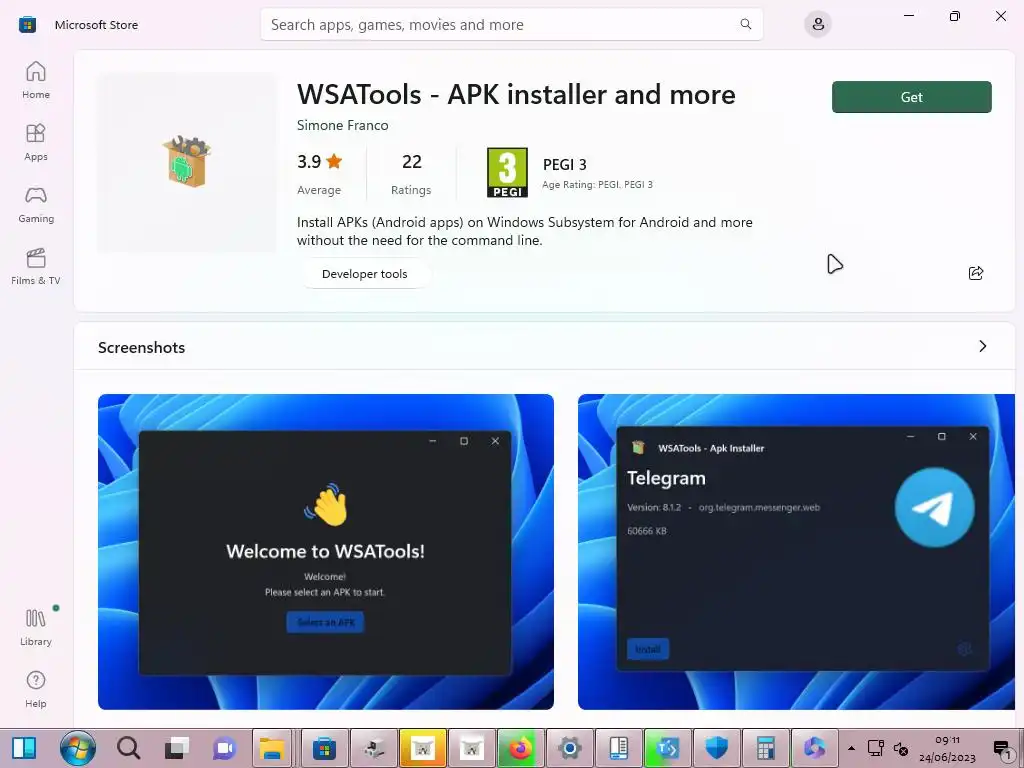
Task: Click the Install APKs description text
Action: tap(524, 231)
